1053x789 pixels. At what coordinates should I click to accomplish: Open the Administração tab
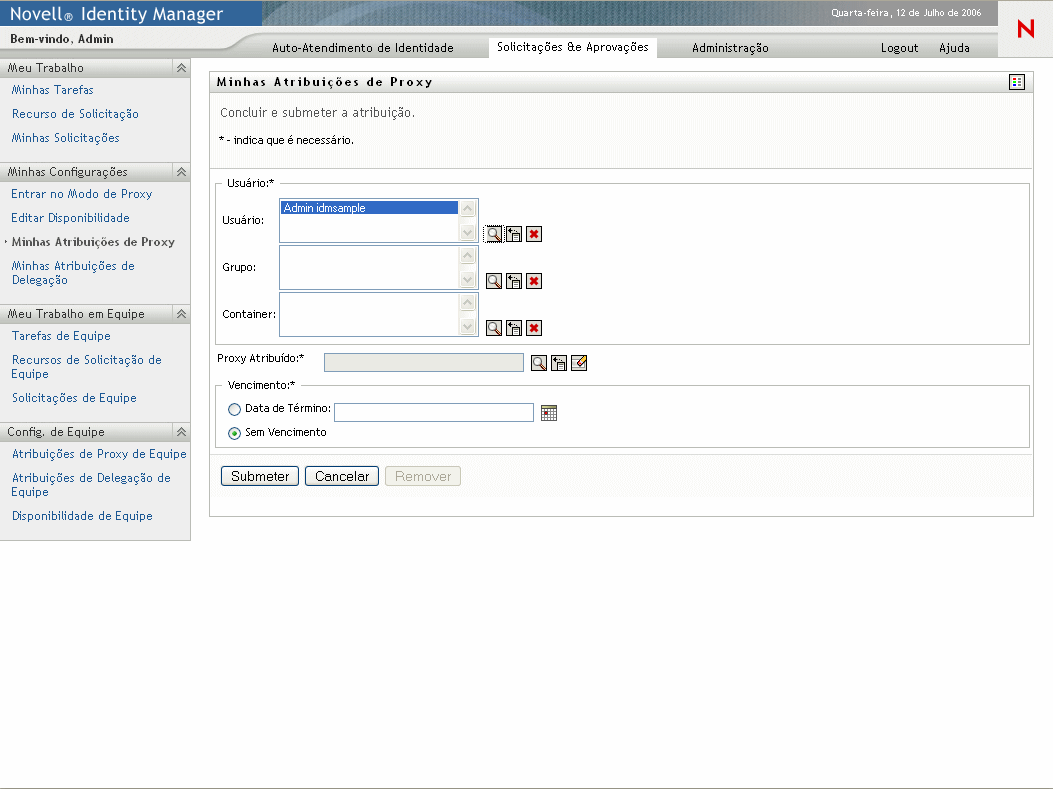(x=730, y=48)
